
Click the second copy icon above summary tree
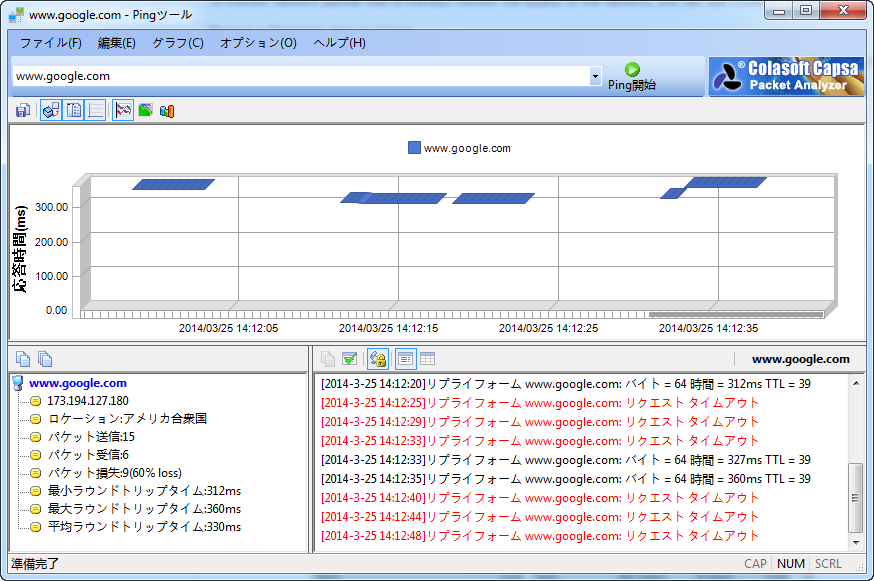point(45,359)
